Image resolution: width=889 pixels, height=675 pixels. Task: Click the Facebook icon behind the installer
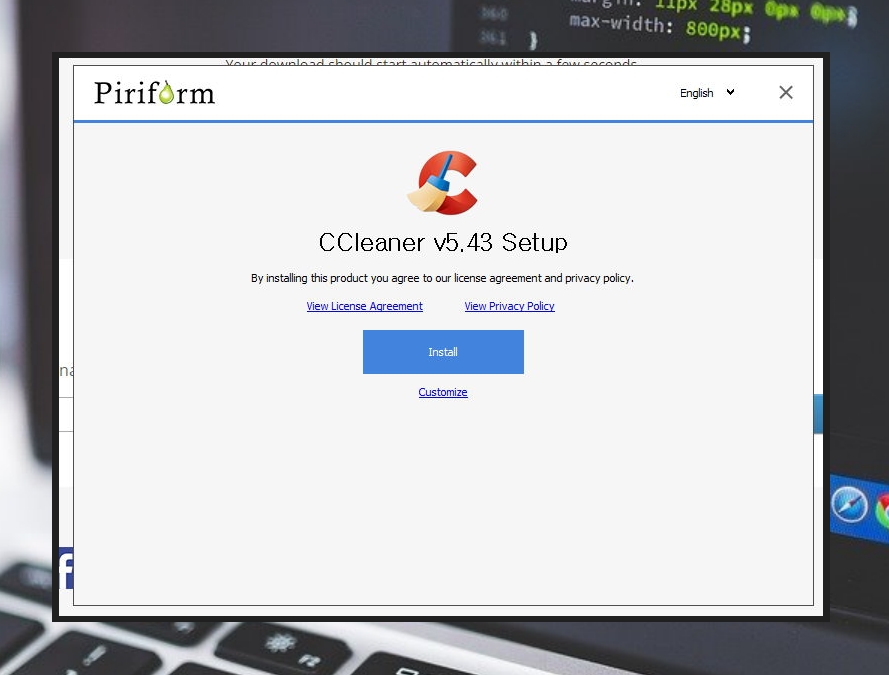pos(66,569)
